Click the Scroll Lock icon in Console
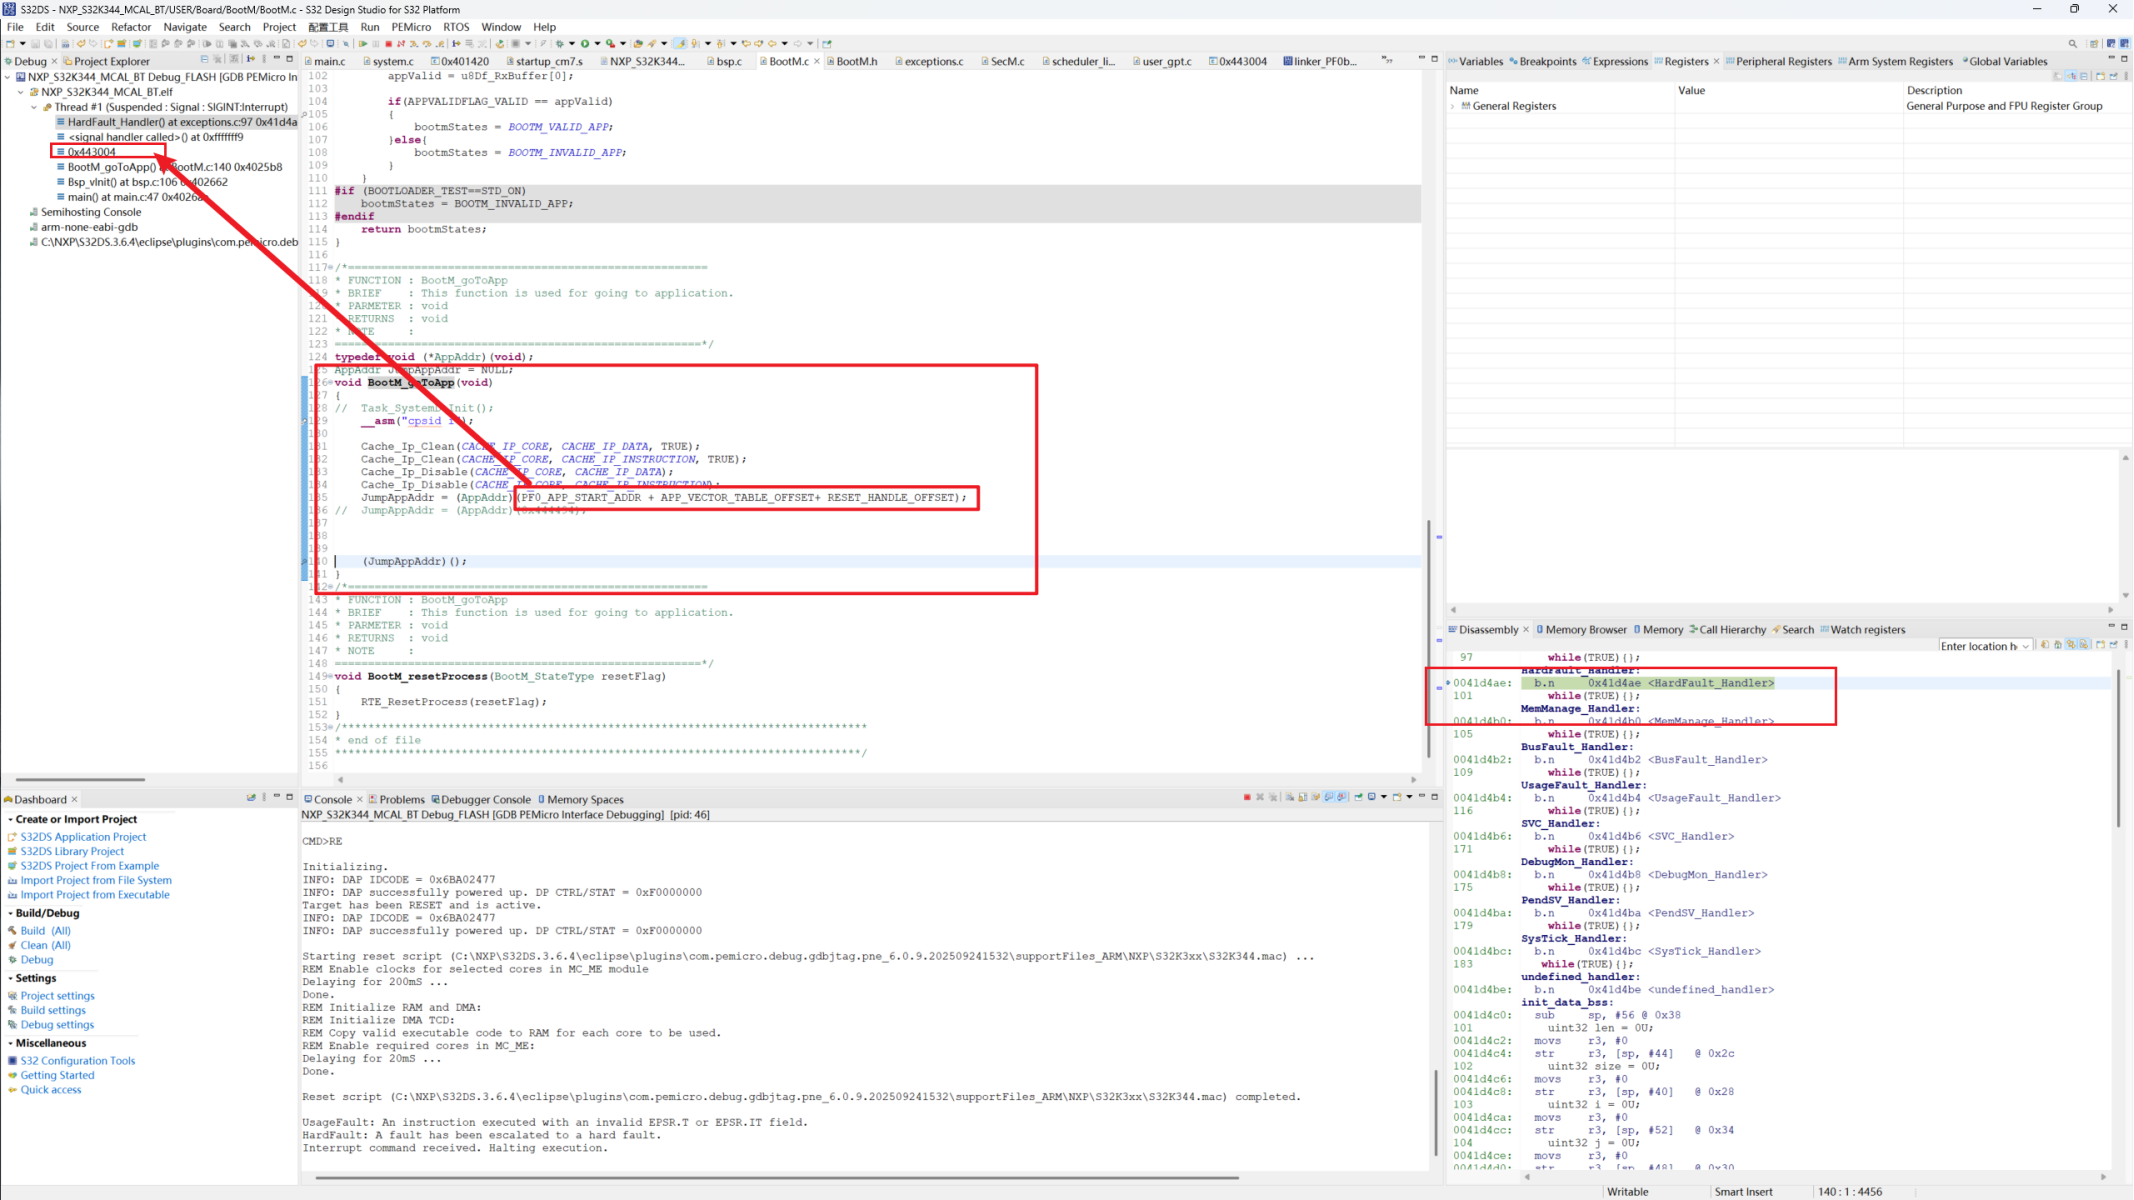 coord(1303,797)
